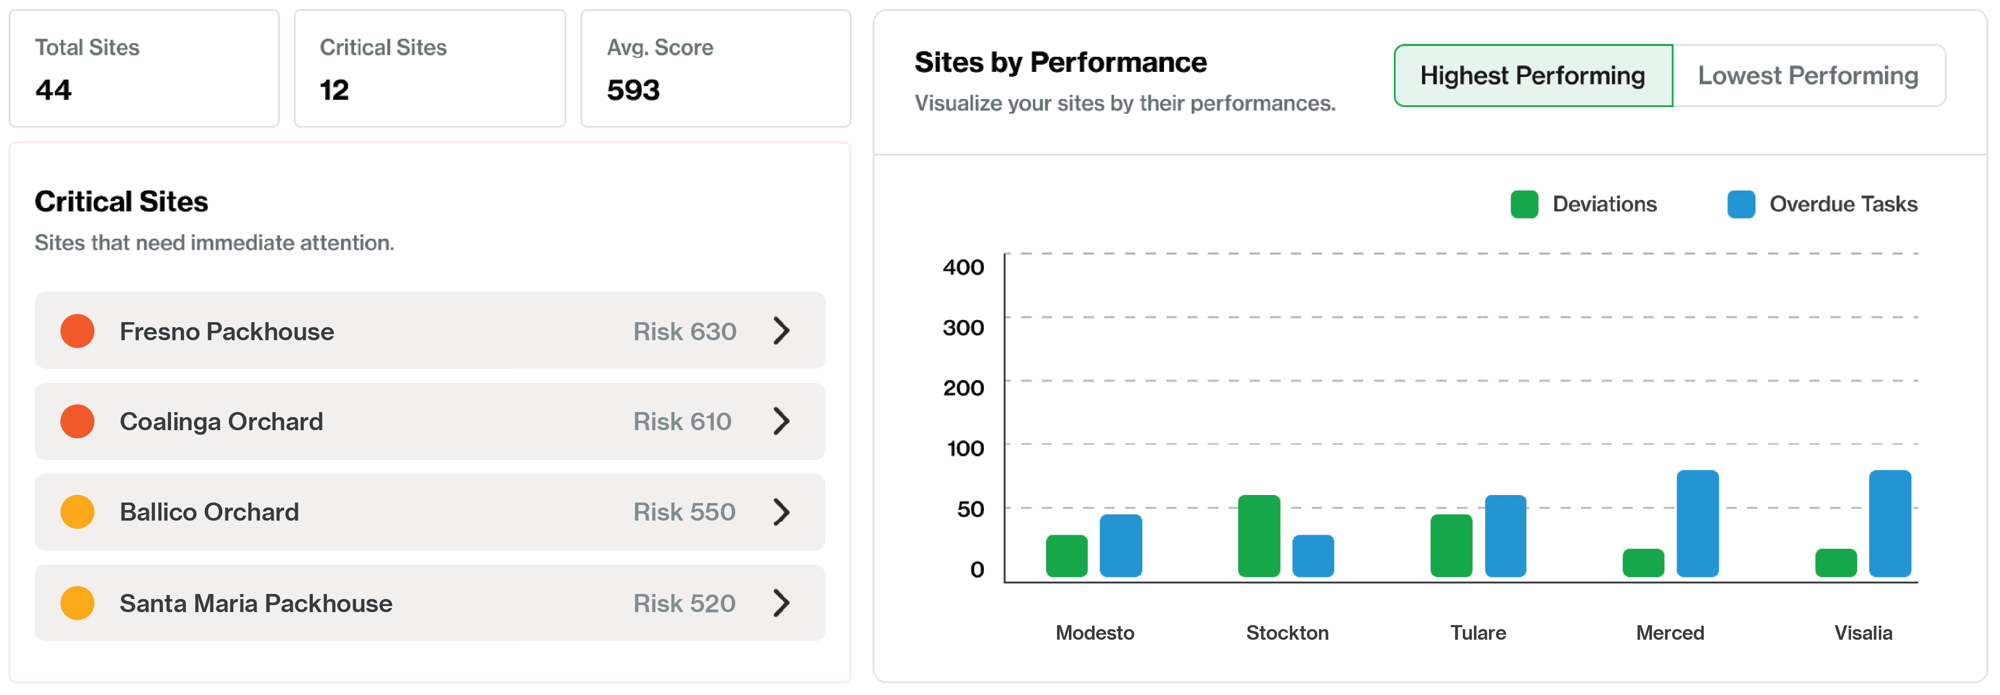Image resolution: width=2000 pixels, height=695 pixels.
Task: Select the Santa Maria Packhouse row name
Action: point(256,603)
